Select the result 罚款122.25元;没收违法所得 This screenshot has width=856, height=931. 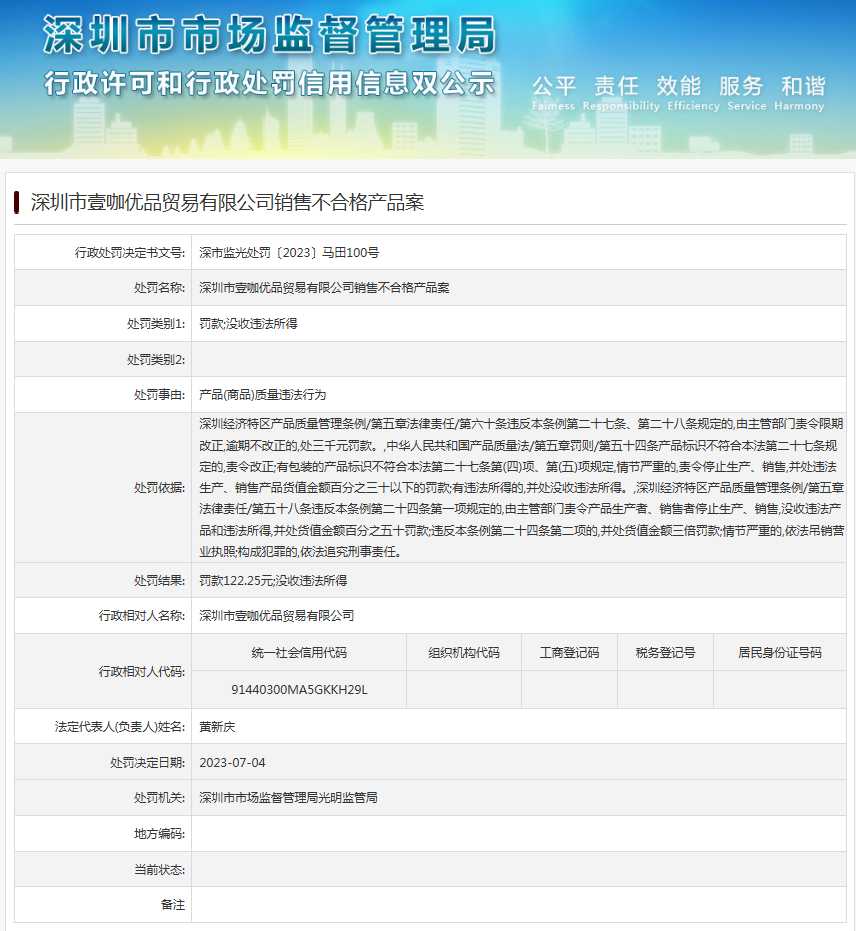(x=273, y=580)
